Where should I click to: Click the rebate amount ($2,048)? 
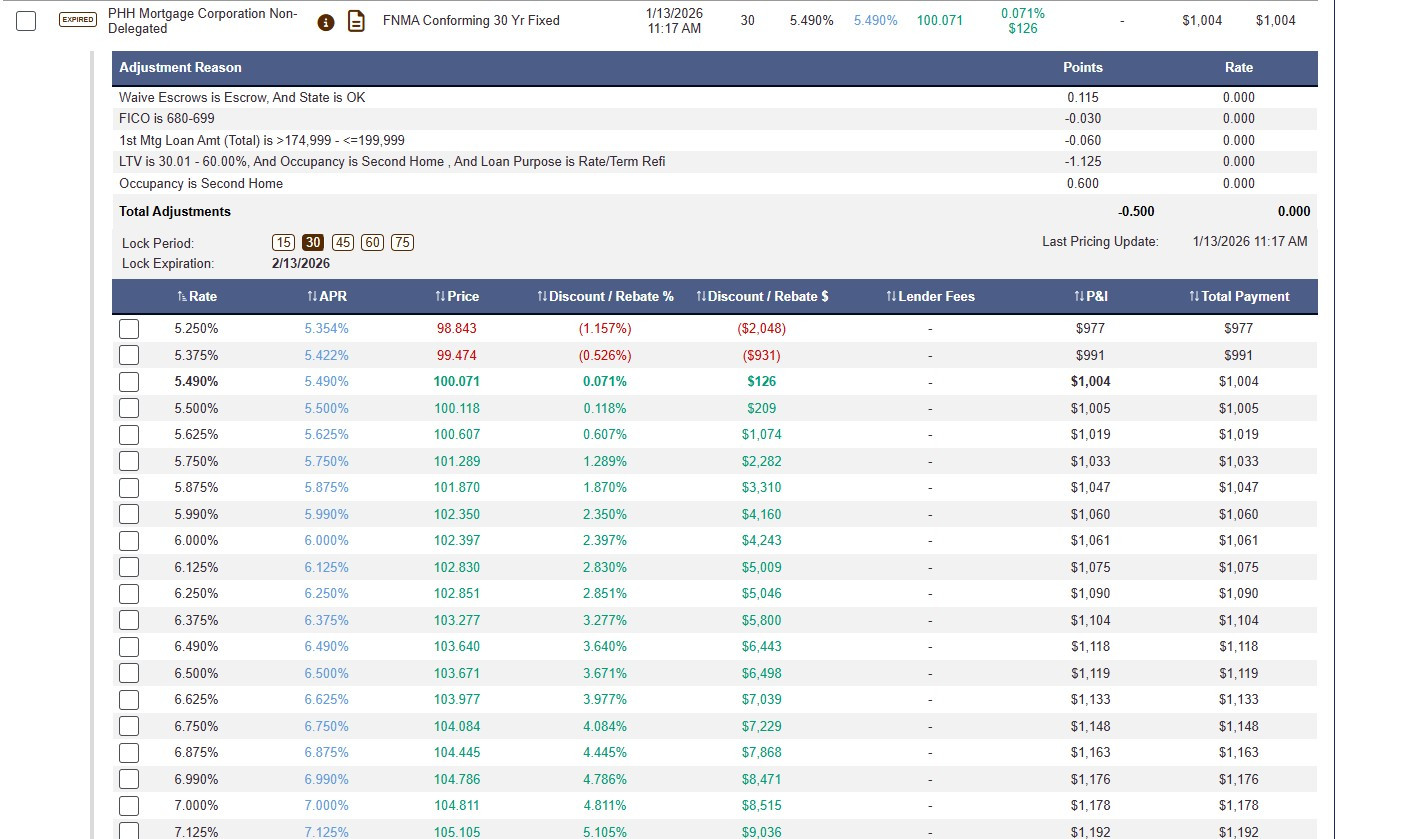coord(761,328)
